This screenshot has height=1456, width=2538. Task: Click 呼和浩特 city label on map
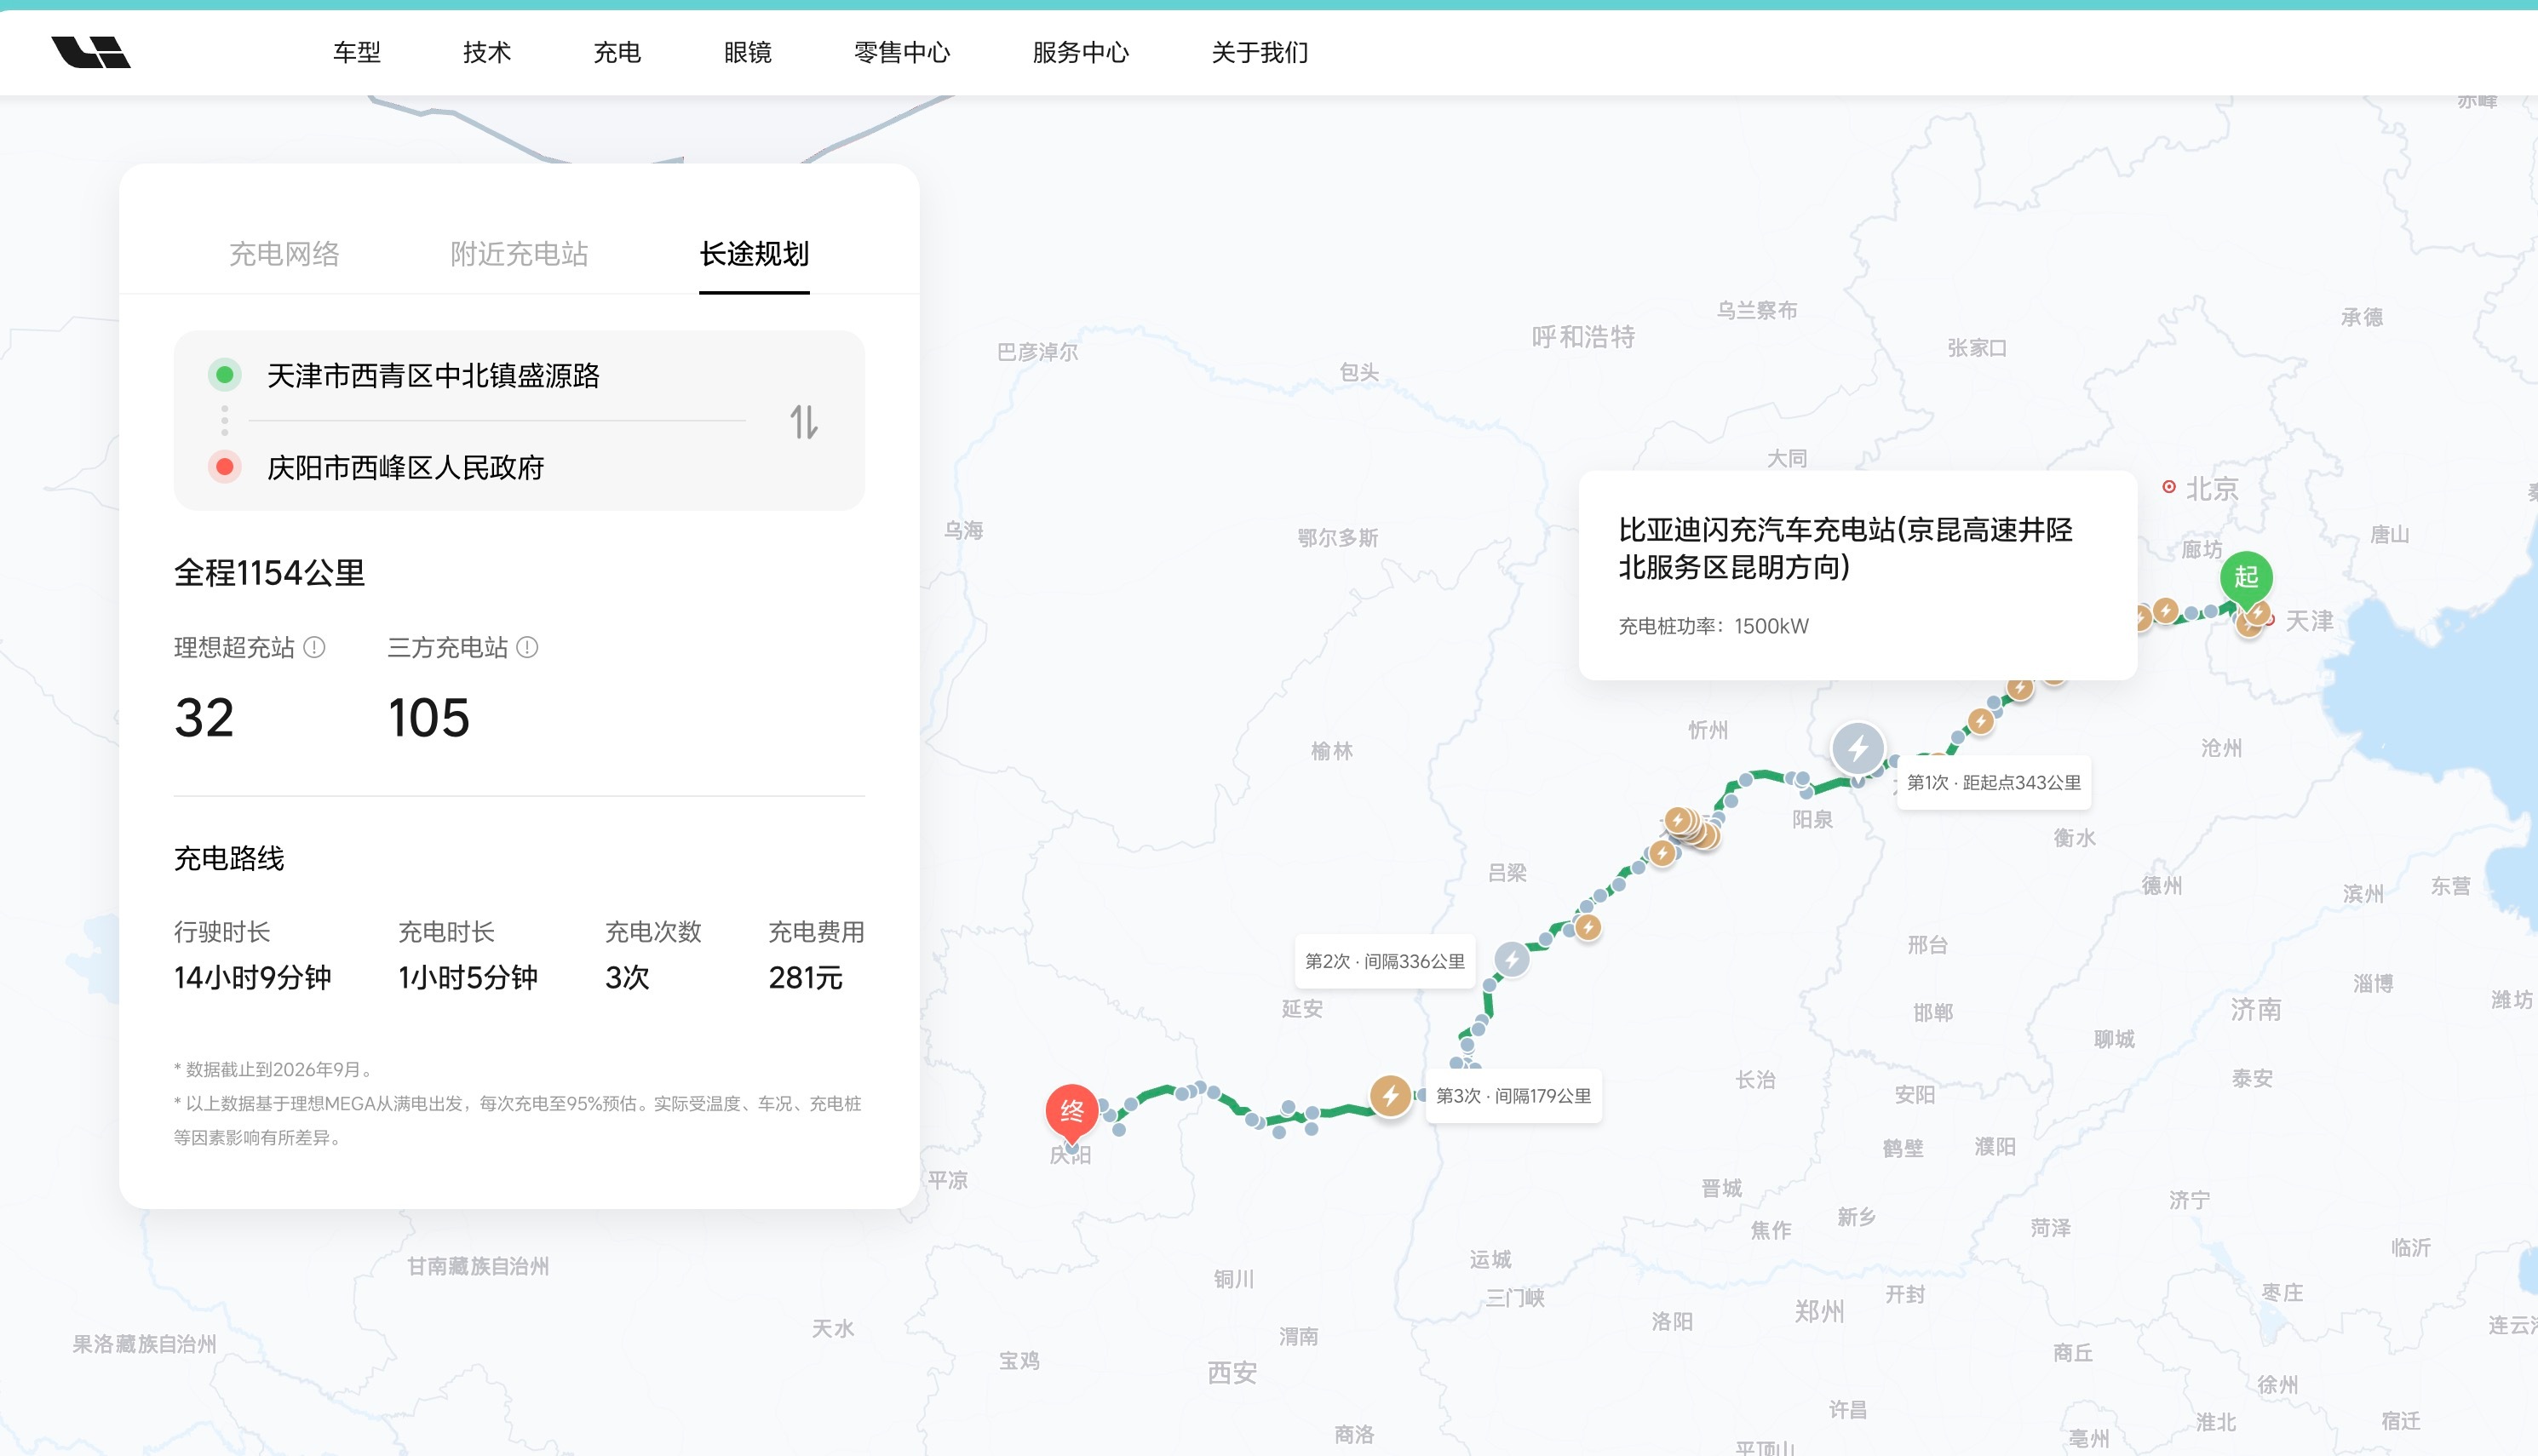click(x=1583, y=337)
